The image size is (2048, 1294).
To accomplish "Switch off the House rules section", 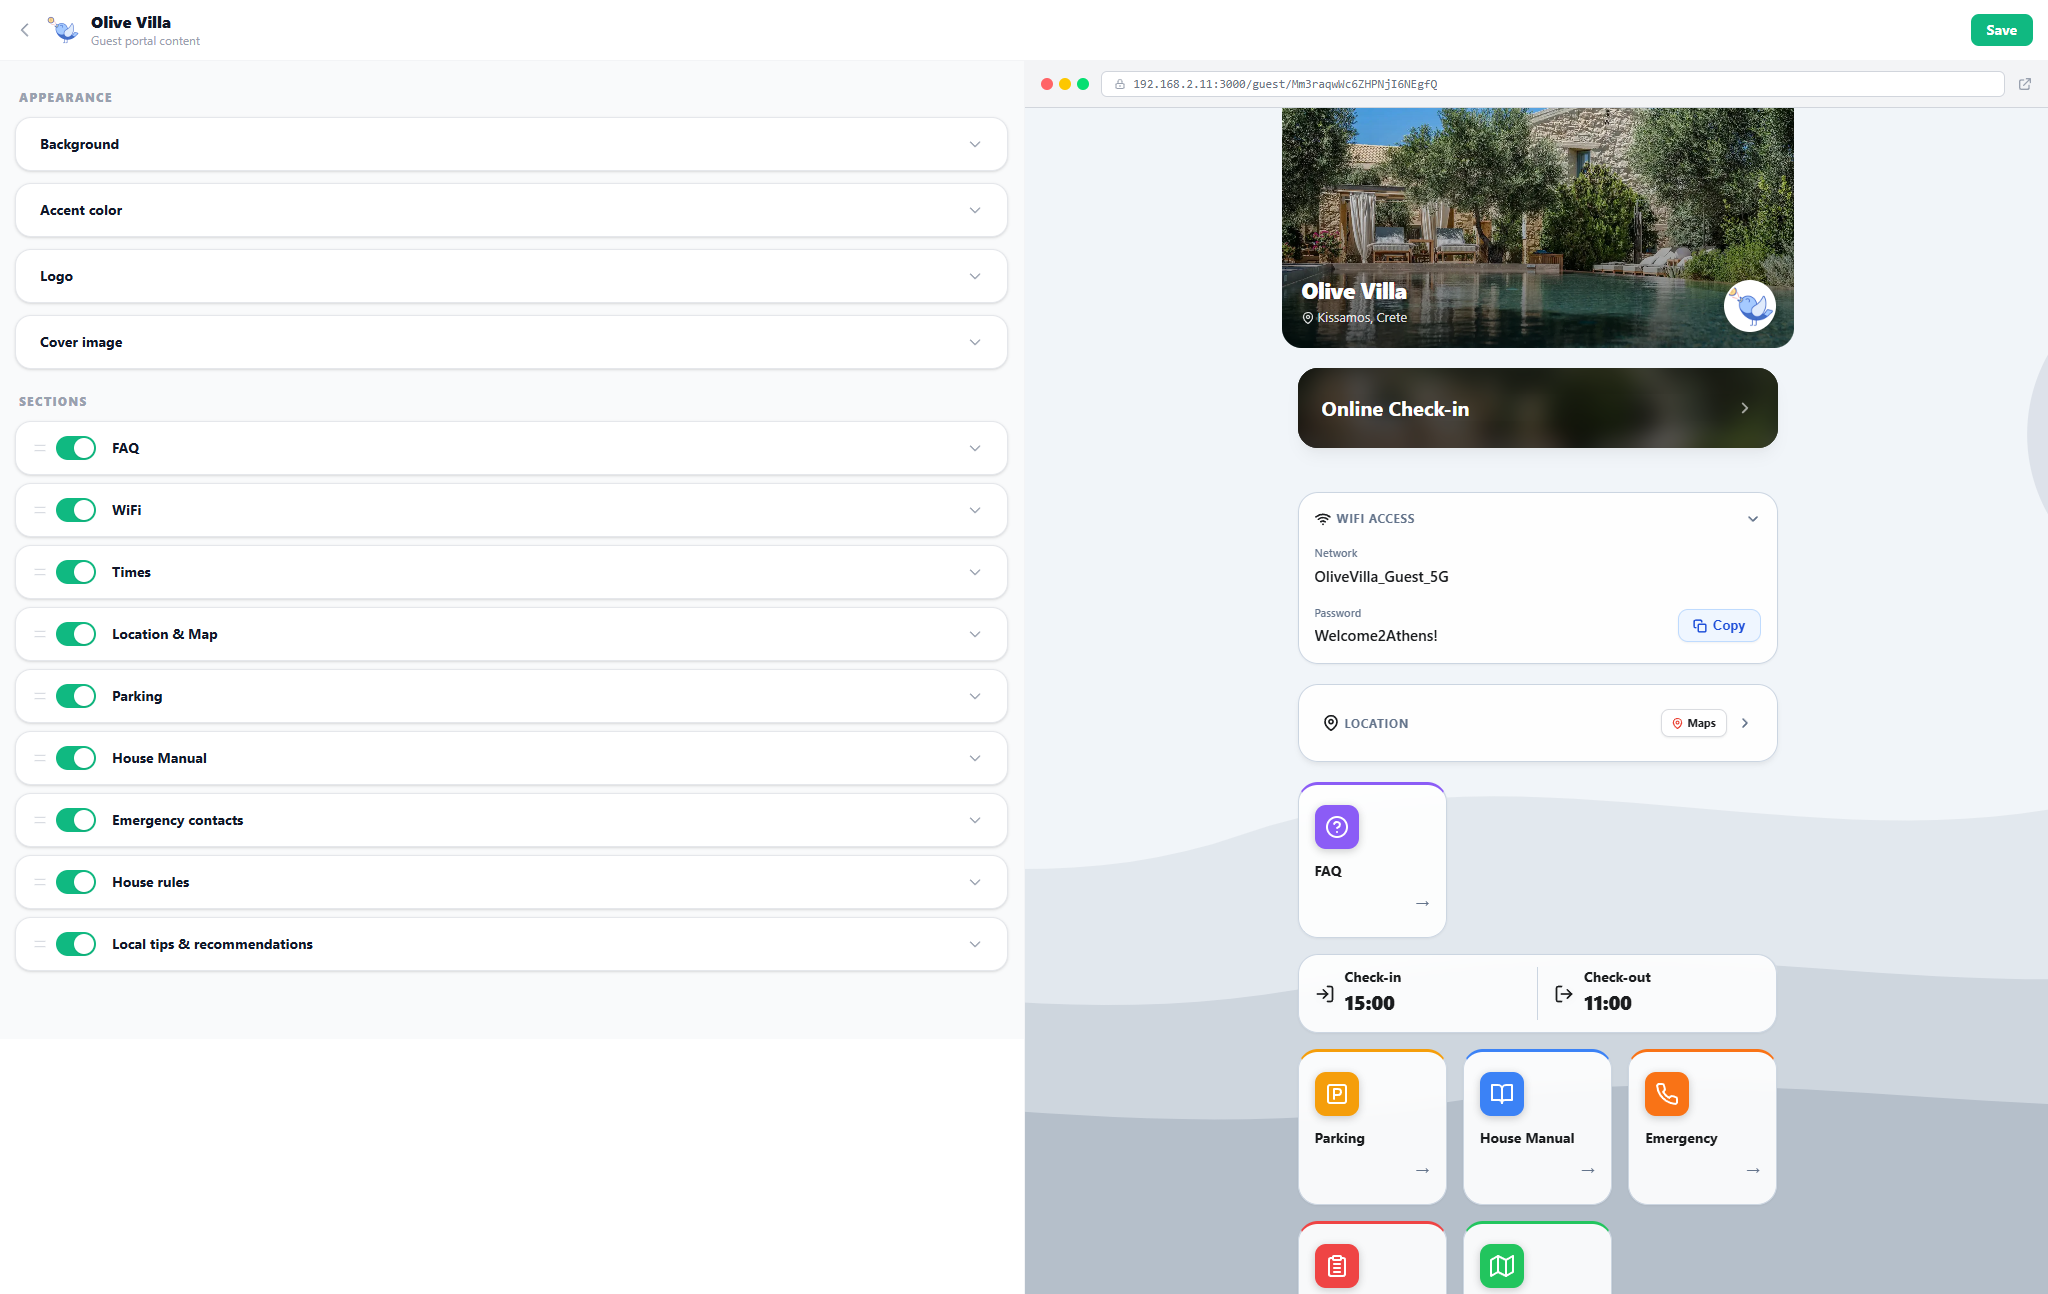I will 76,882.
